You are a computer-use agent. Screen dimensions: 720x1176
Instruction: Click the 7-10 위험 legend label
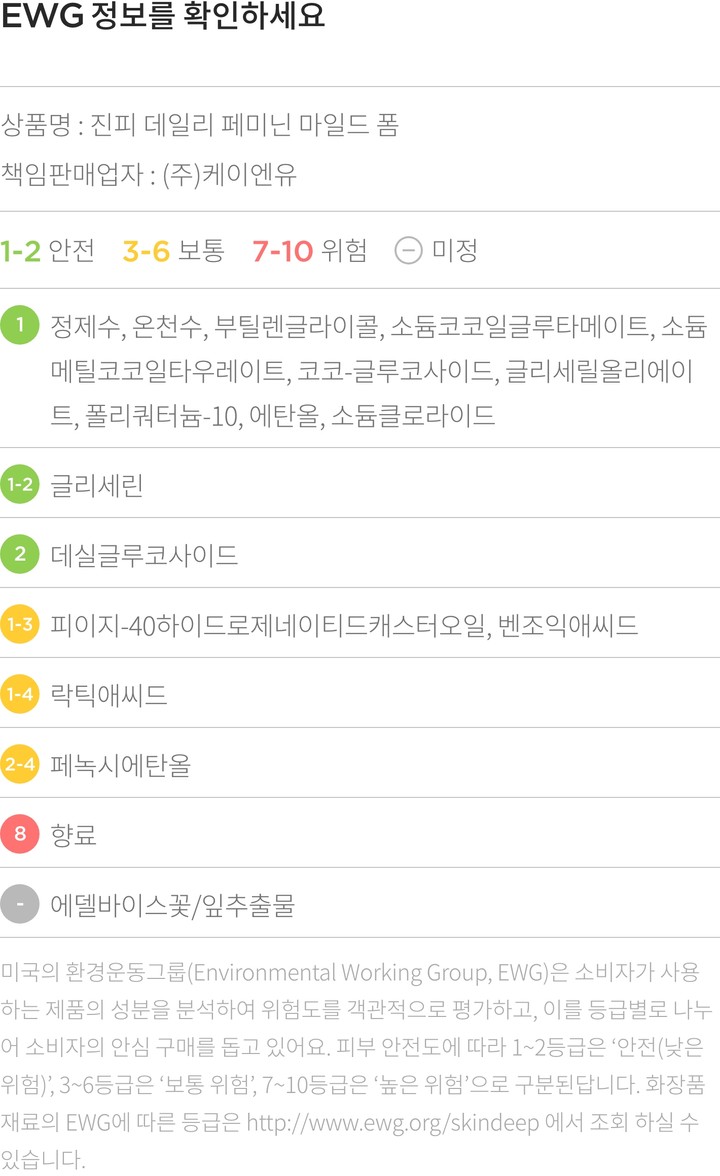click(x=310, y=250)
